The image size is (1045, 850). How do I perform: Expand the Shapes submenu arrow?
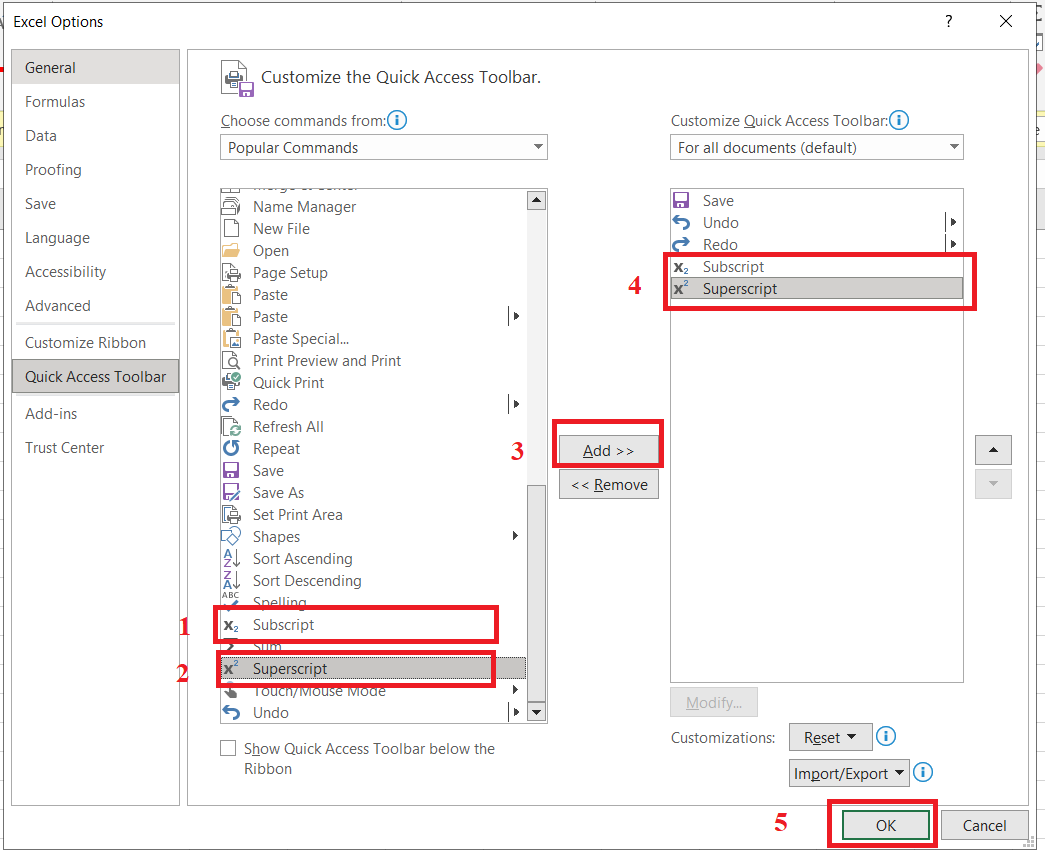point(515,536)
